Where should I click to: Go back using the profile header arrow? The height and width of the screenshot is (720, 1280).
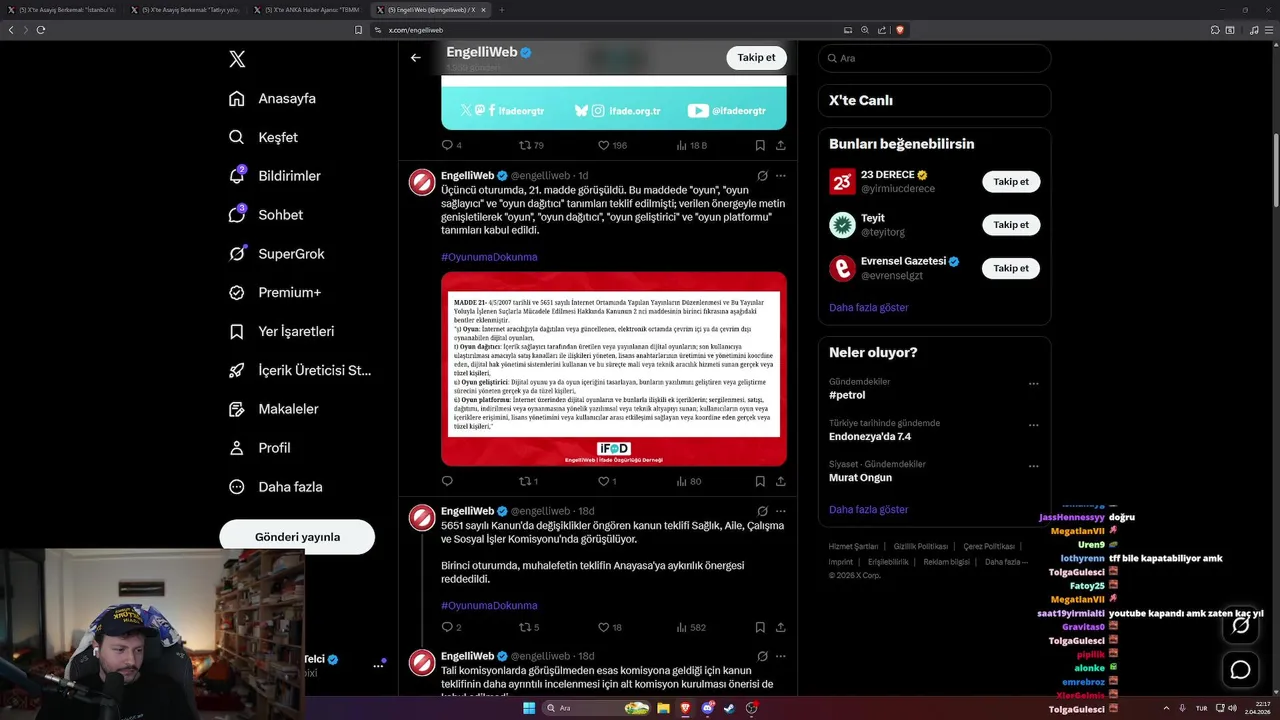416,58
